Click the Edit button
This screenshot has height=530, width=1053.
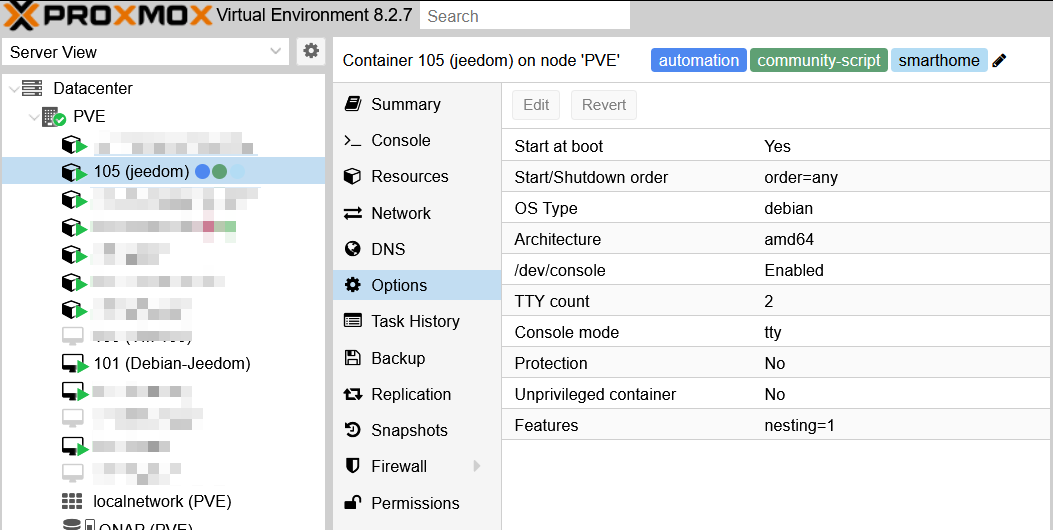pos(536,105)
